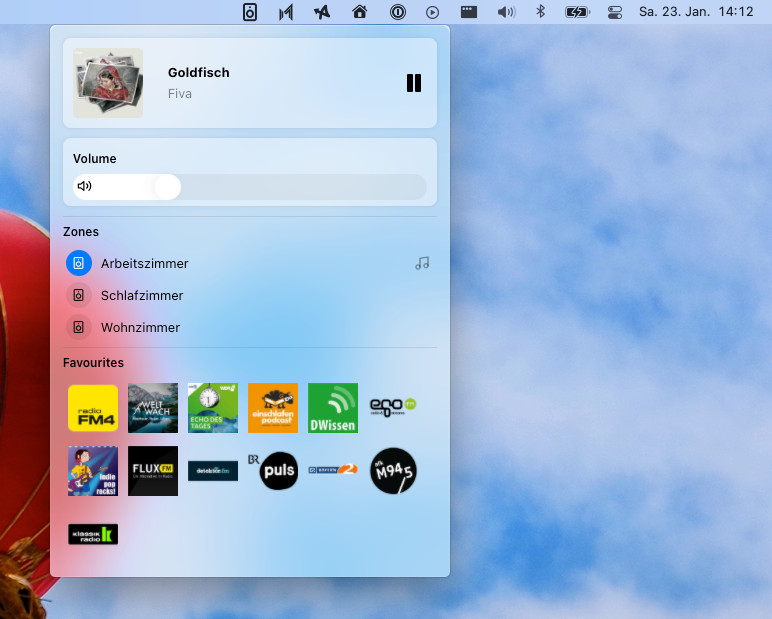Click the date and time Sa. 23. Jan. 14:12
Image resolution: width=772 pixels, height=619 pixels.
pyautogui.click(x=696, y=12)
